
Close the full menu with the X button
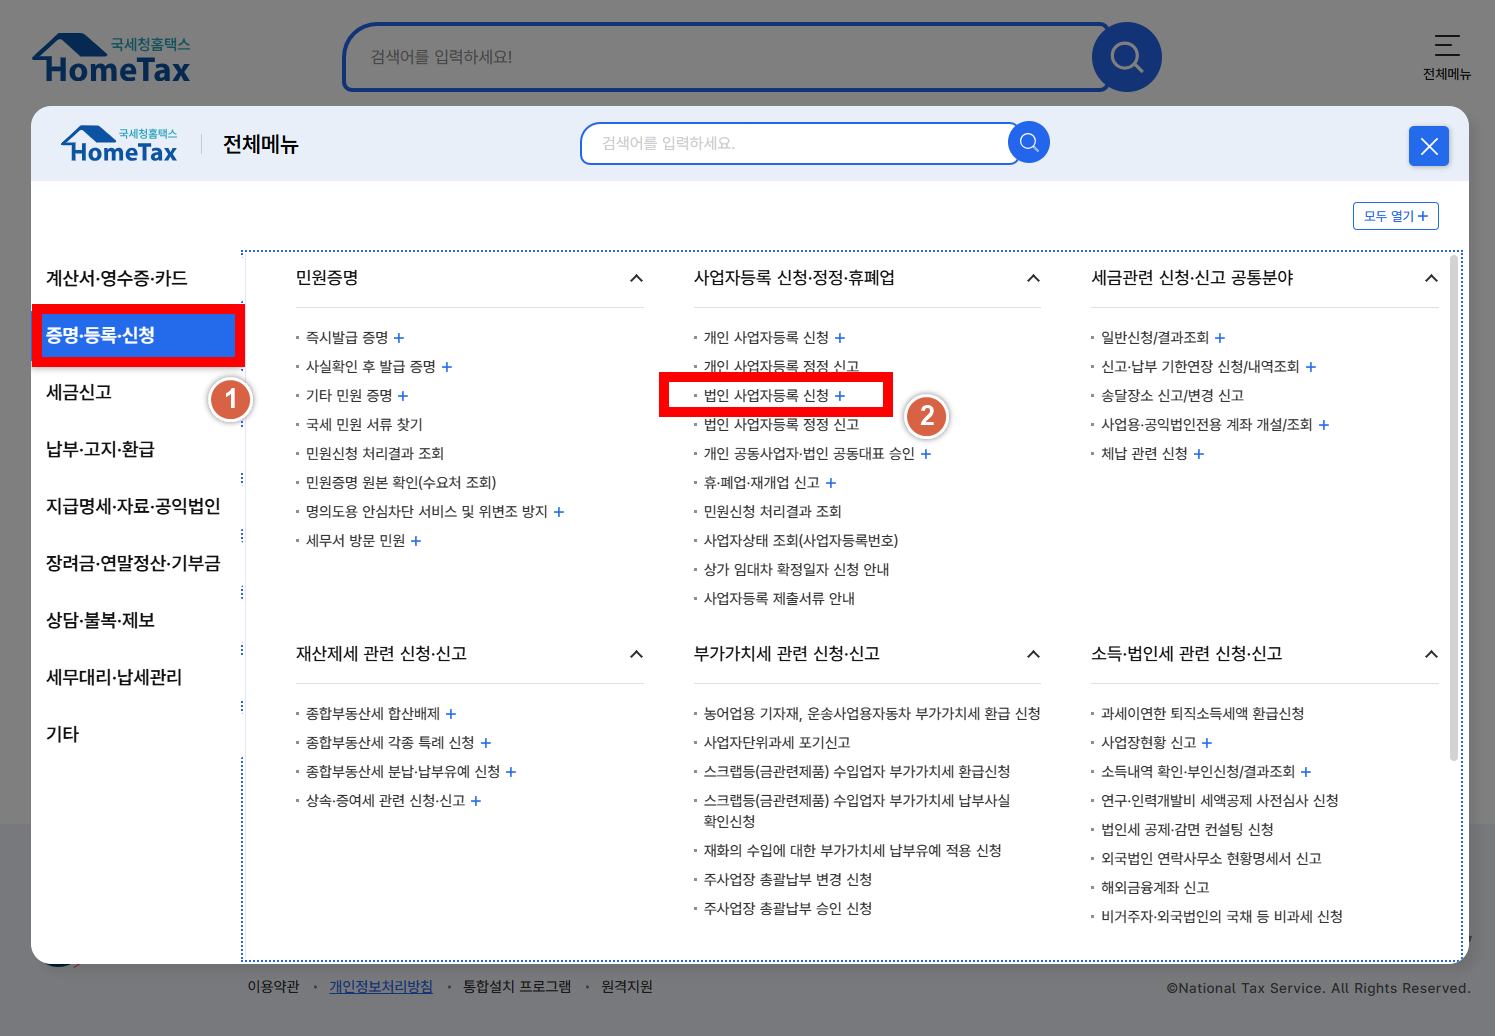pos(1428,145)
